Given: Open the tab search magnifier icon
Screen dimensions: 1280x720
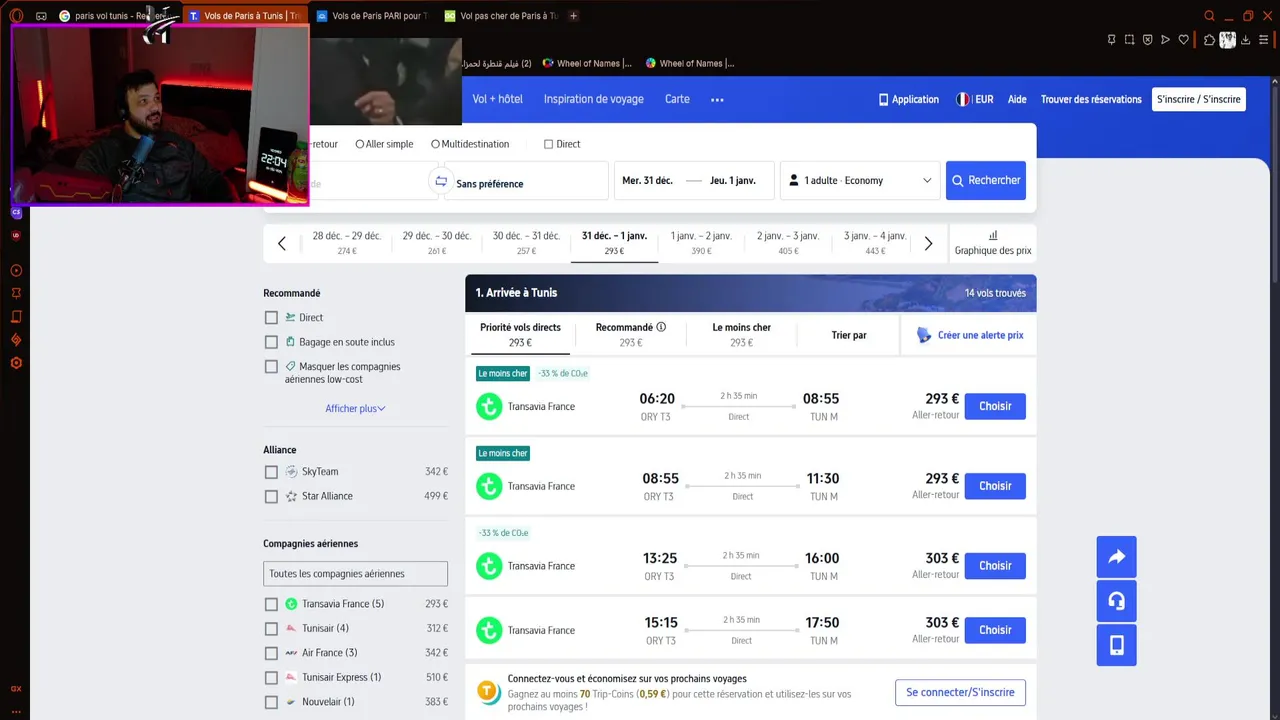Looking at the screenshot, I should point(1209,16).
